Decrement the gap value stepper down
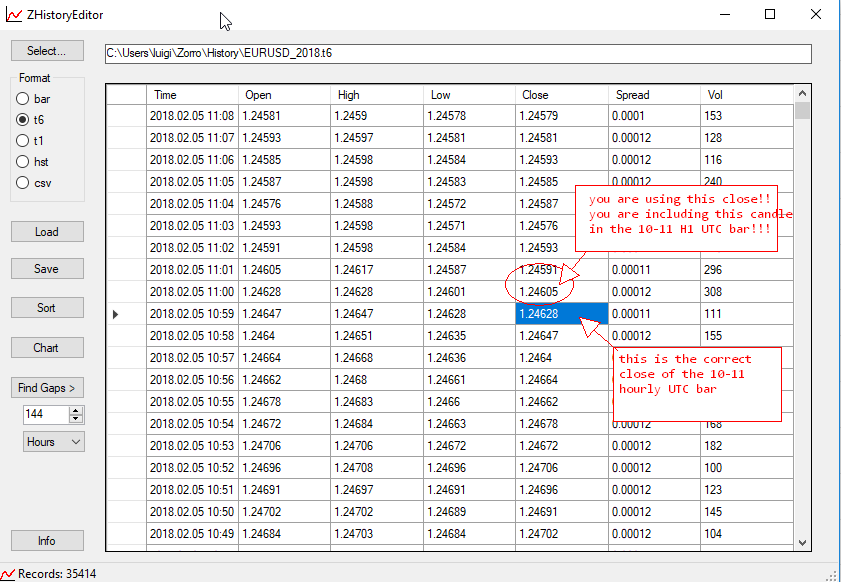 coord(77,417)
